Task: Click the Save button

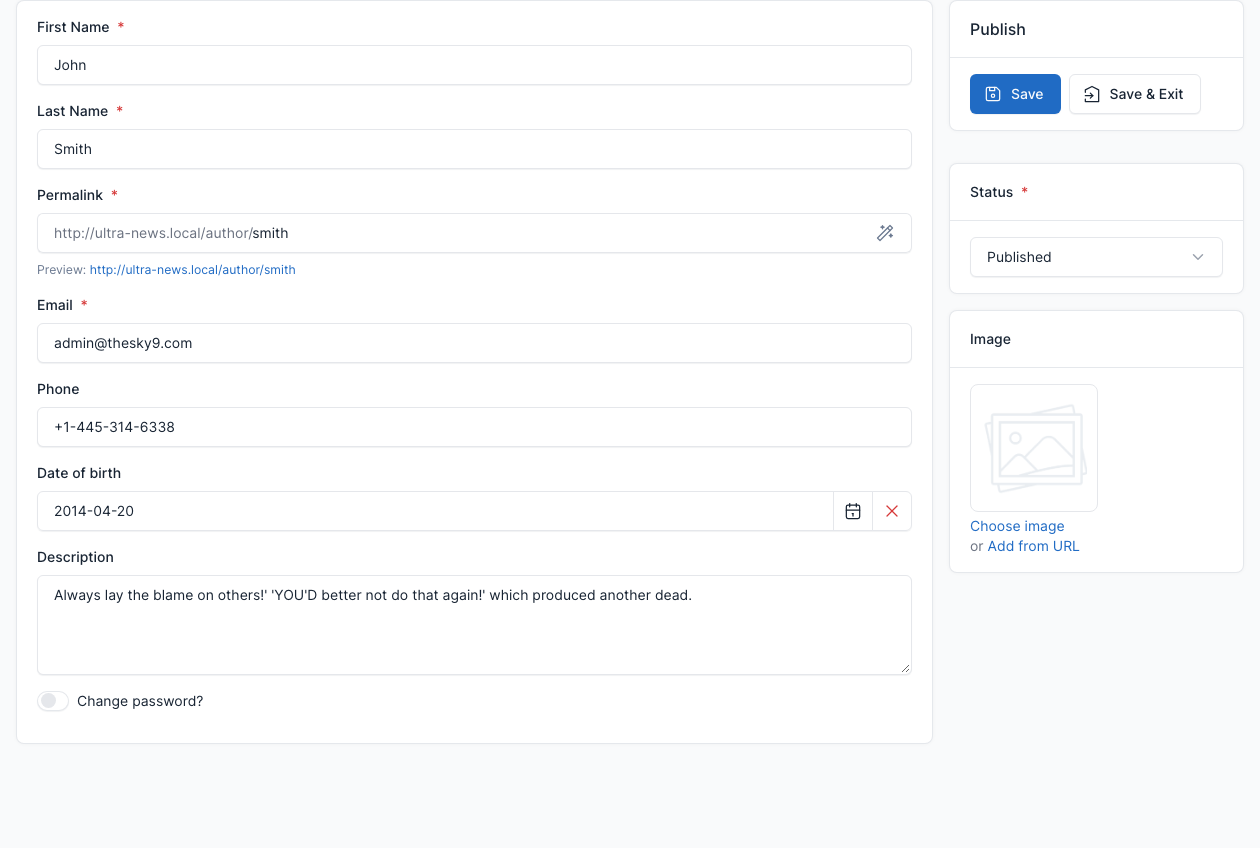Action: pyautogui.click(x=1015, y=94)
